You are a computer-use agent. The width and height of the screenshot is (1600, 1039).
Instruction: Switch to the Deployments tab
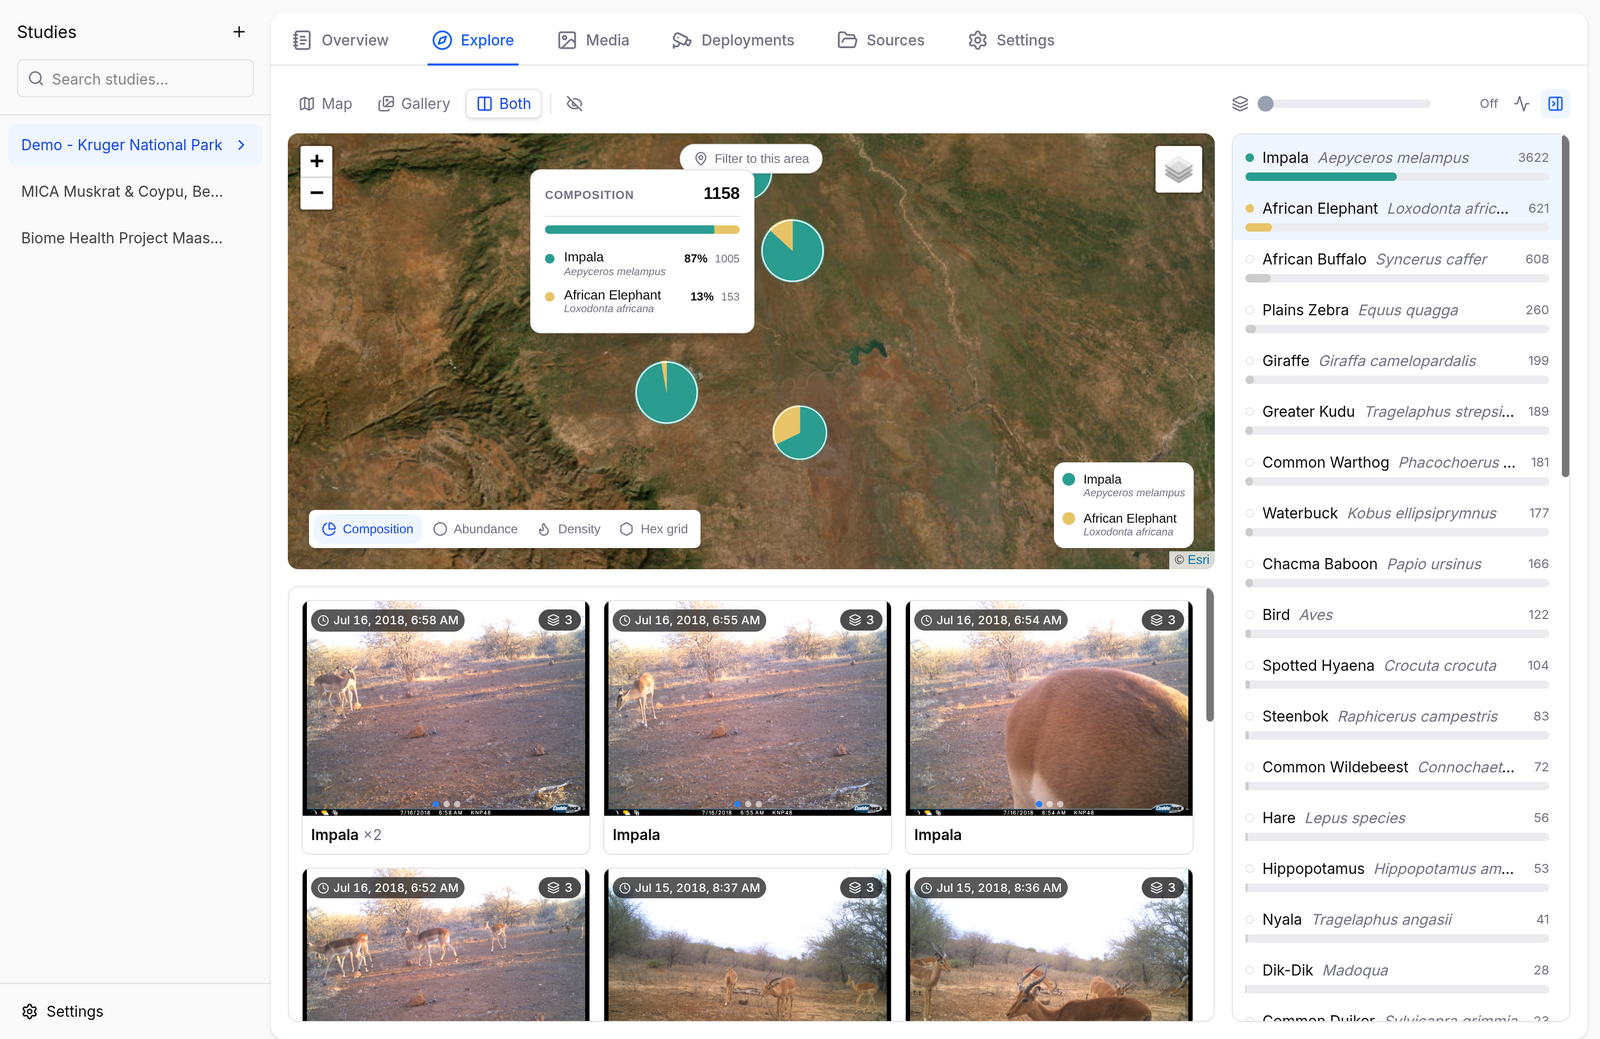point(733,40)
